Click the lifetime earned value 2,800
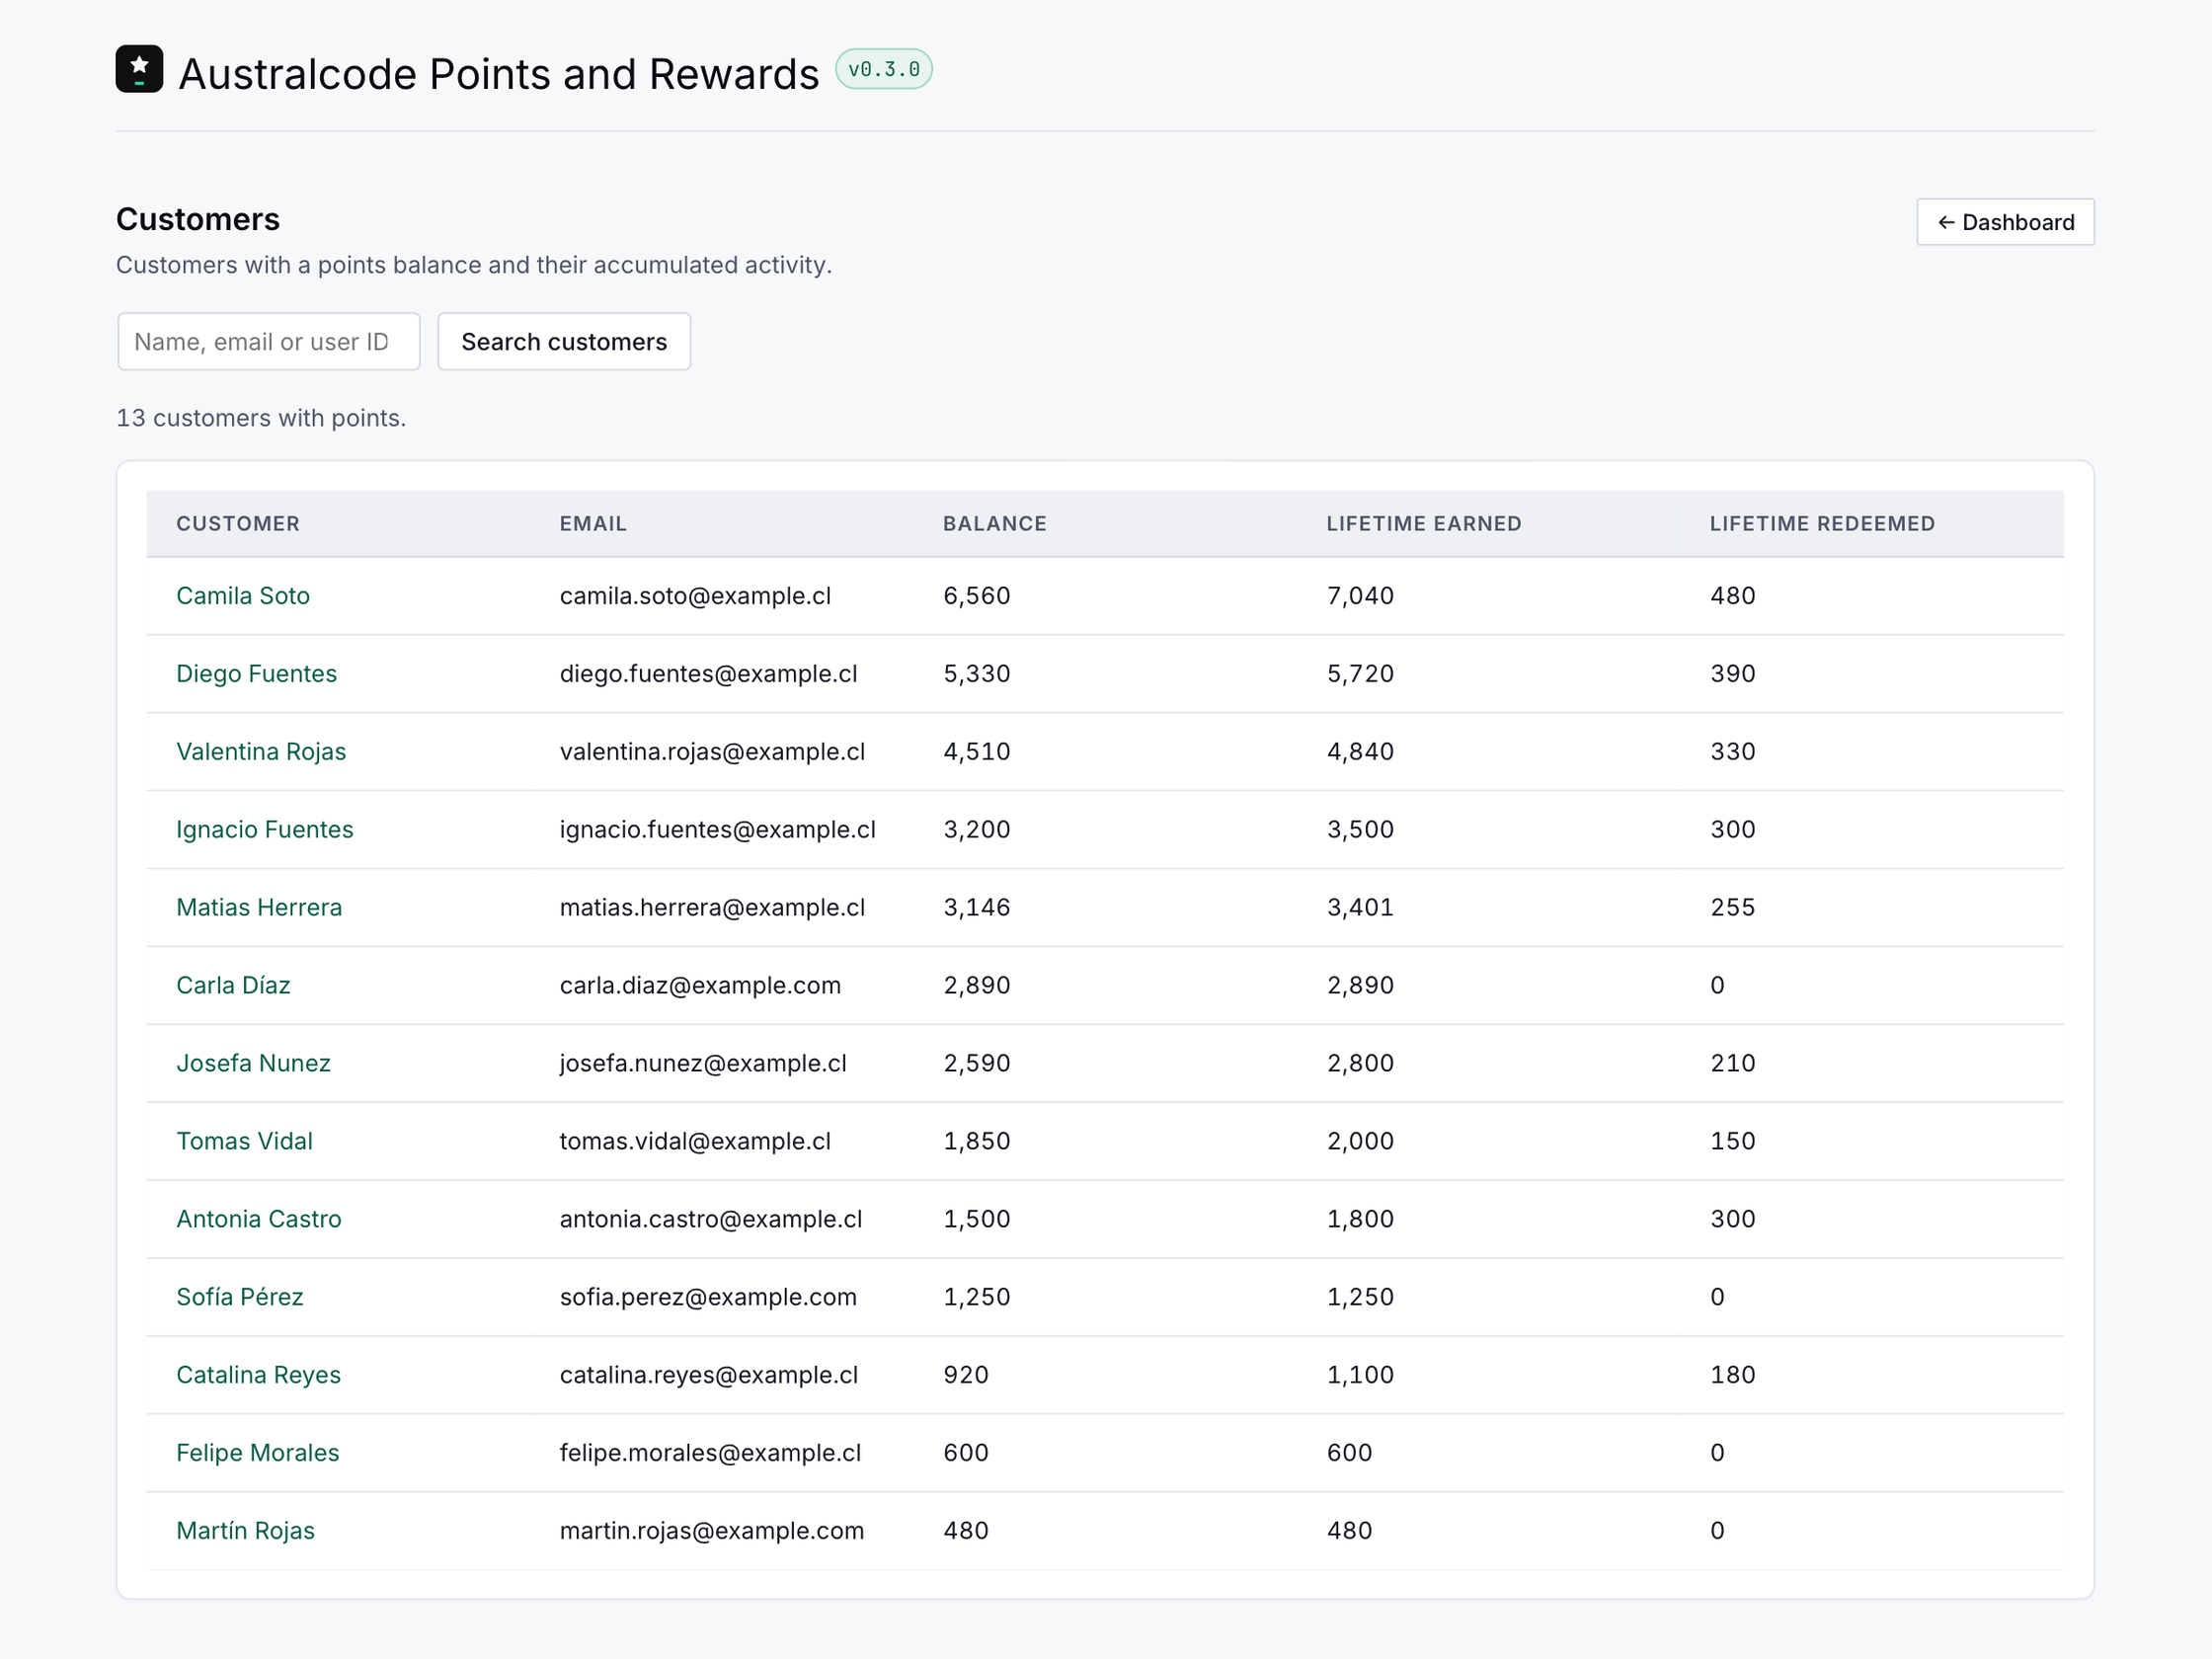Image resolution: width=2212 pixels, height=1659 pixels. coord(1360,1064)
